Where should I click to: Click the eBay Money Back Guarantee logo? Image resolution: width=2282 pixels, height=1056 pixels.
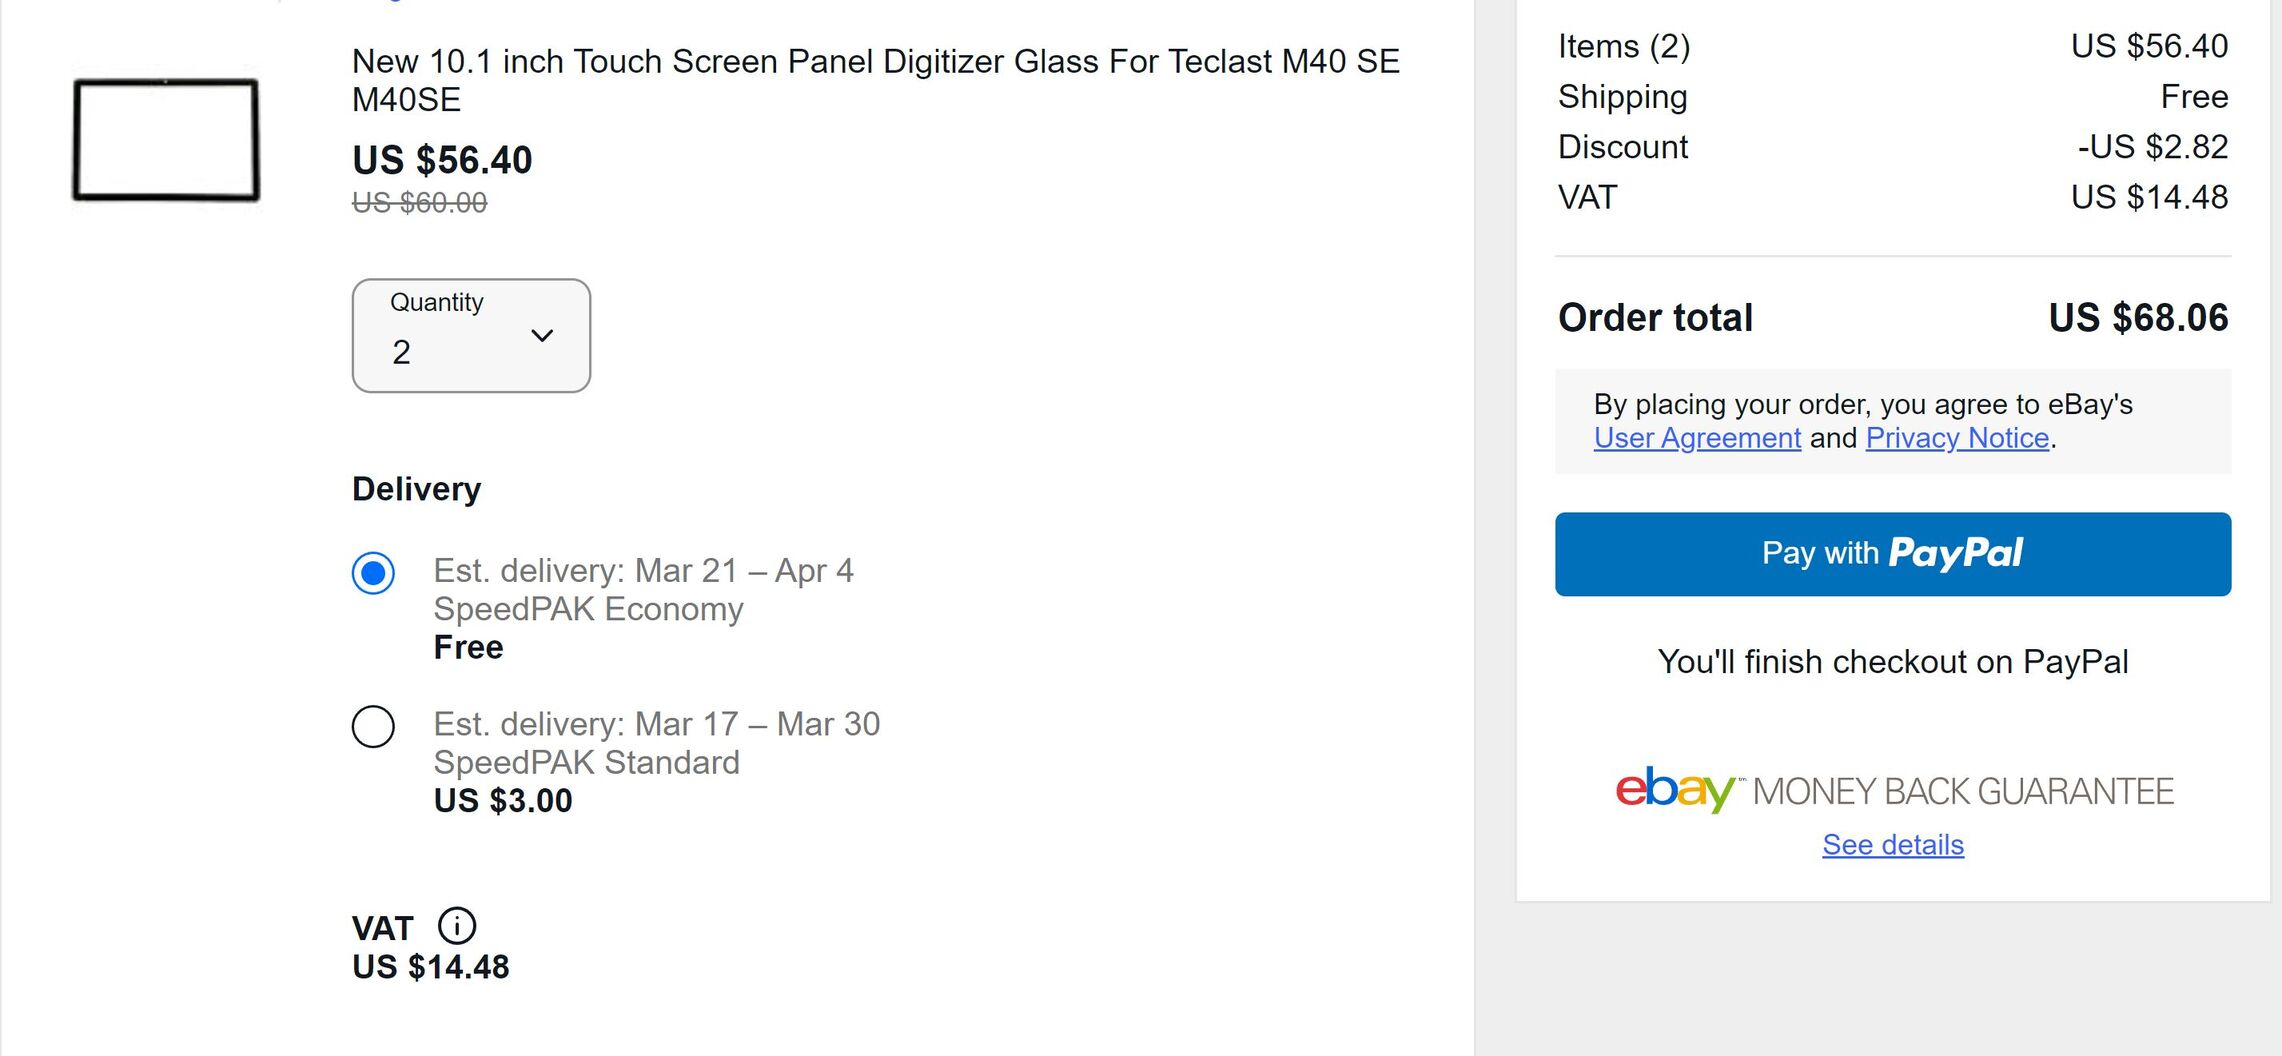click(x=1893, y=791)
